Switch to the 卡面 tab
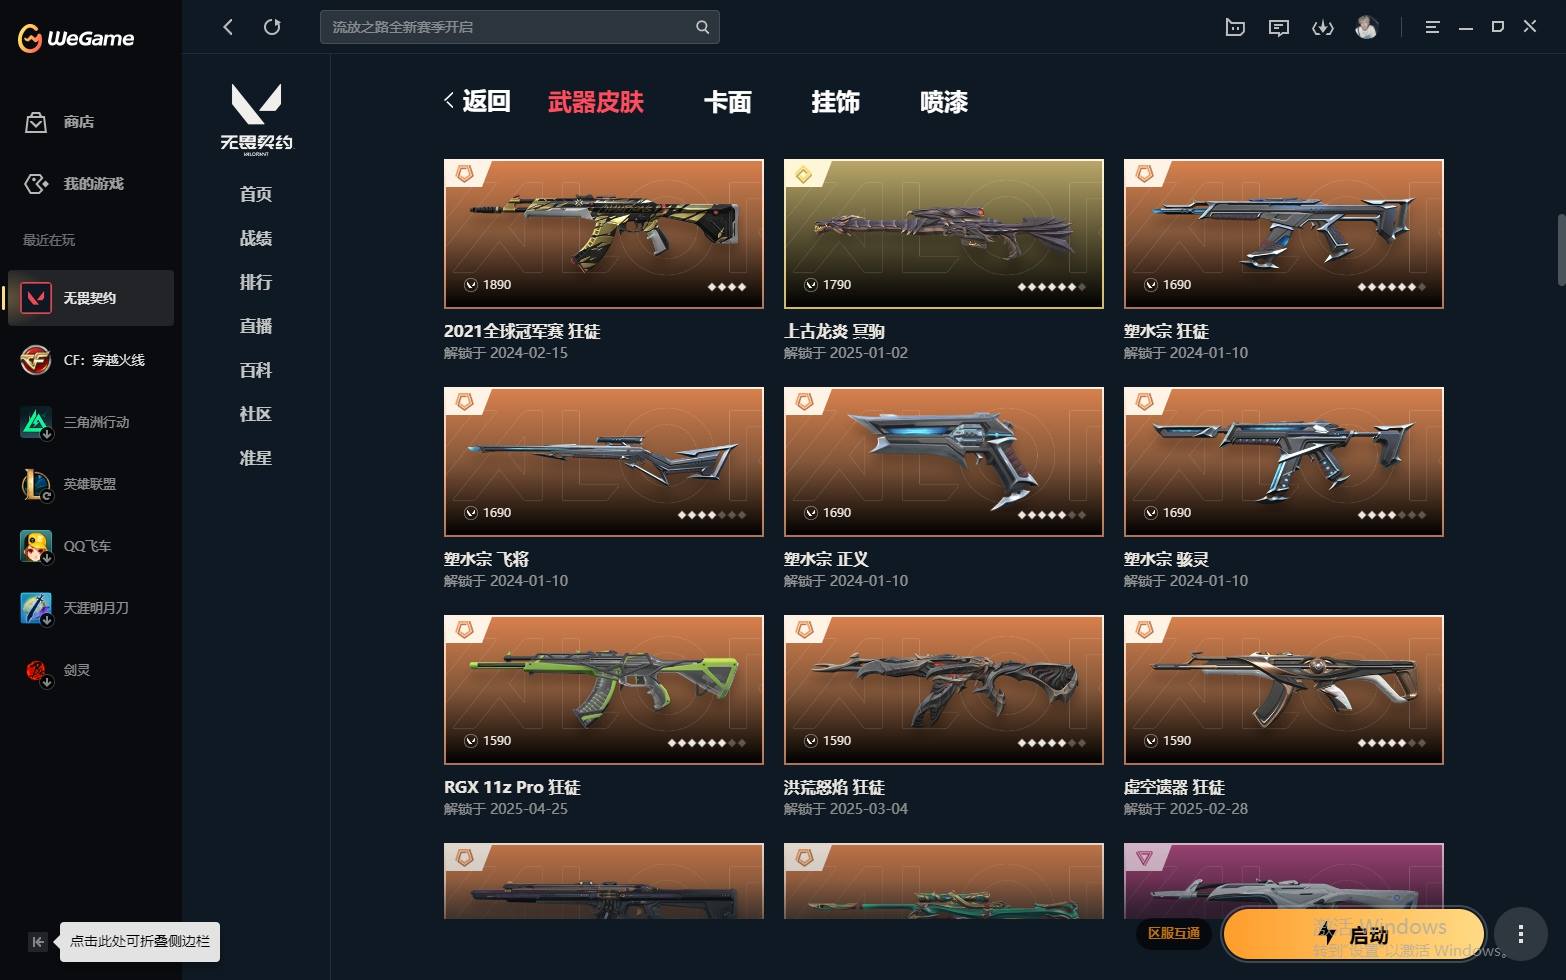The height and width of the screenshot is (980, 1566). pos(727,101)
